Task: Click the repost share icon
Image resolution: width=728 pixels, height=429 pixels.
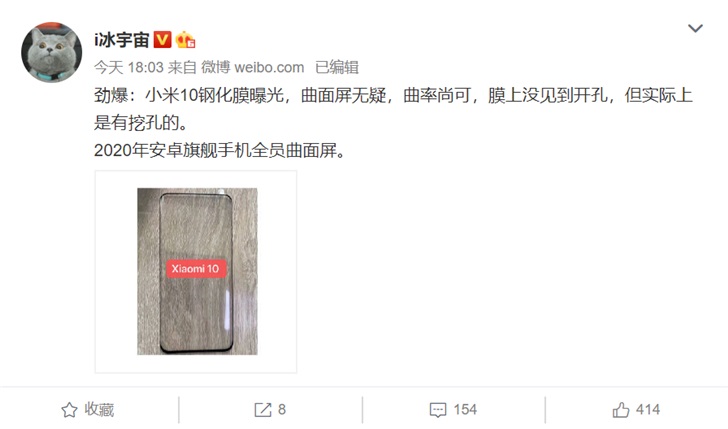Action: pos(263,410)
